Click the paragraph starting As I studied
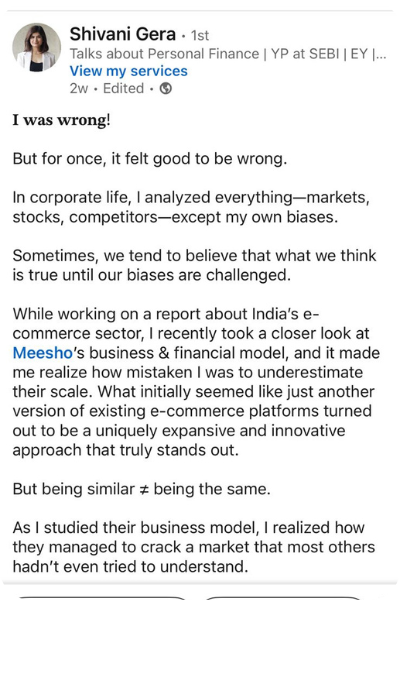Image resolution: width=400 pixels, height=700 pixels. click(194, 547)
